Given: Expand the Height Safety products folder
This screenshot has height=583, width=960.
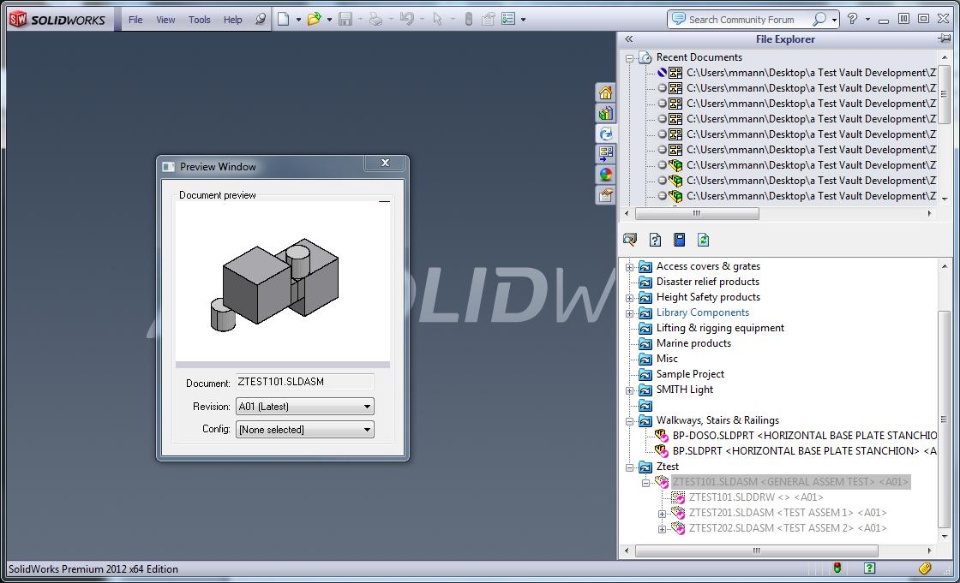Looking at the screenshot, I should click(x=629, y=298).
